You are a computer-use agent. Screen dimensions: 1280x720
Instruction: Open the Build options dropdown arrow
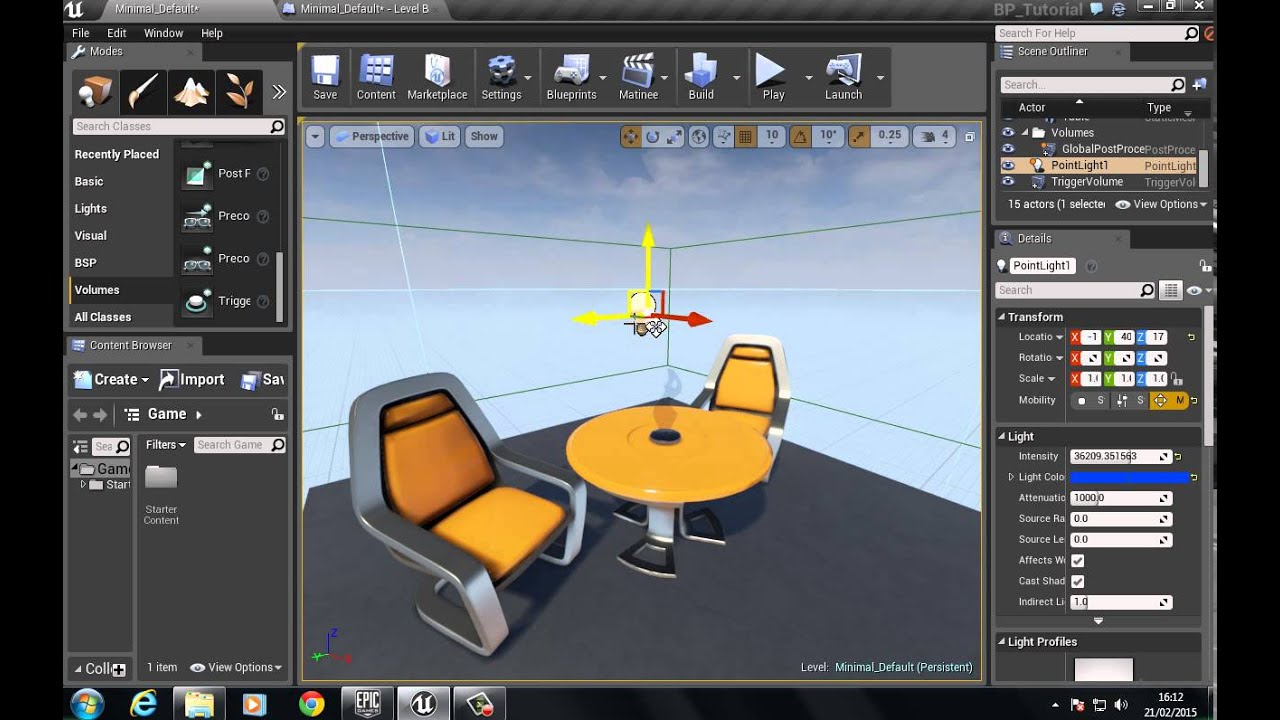coord(736,77)
